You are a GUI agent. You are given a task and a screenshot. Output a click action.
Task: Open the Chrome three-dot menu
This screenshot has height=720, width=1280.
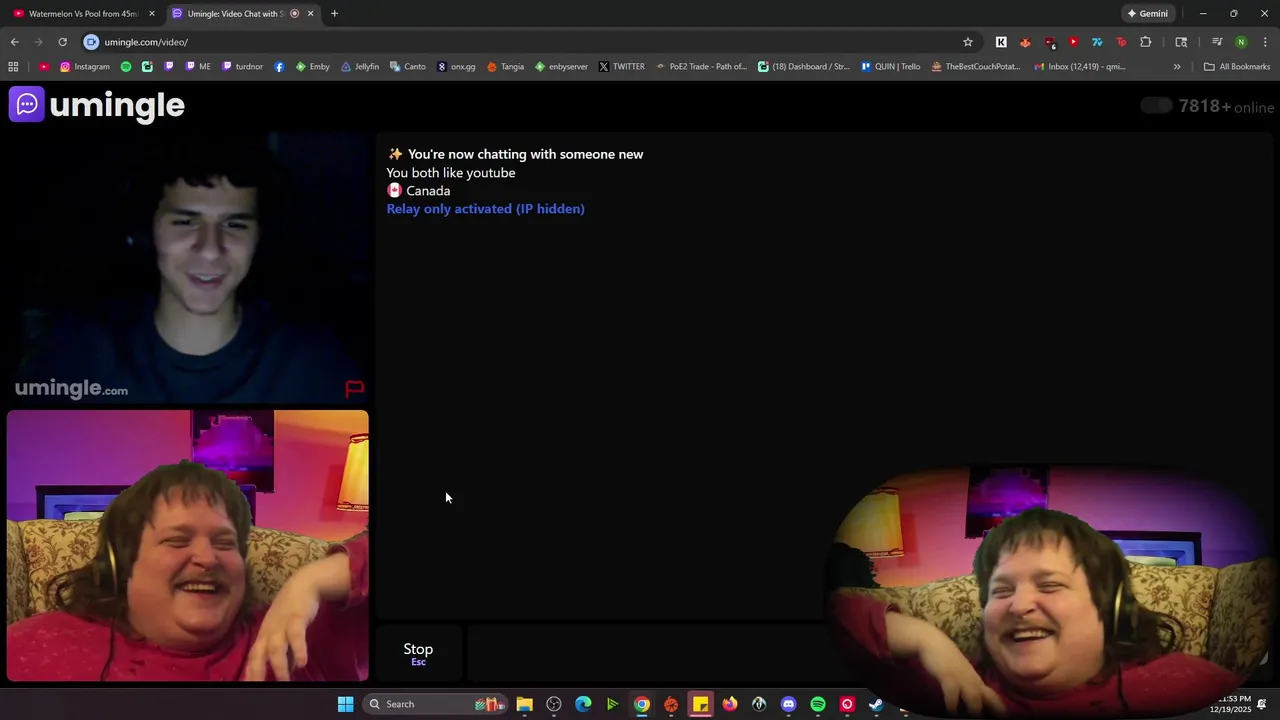click(x=1265, y=42)
